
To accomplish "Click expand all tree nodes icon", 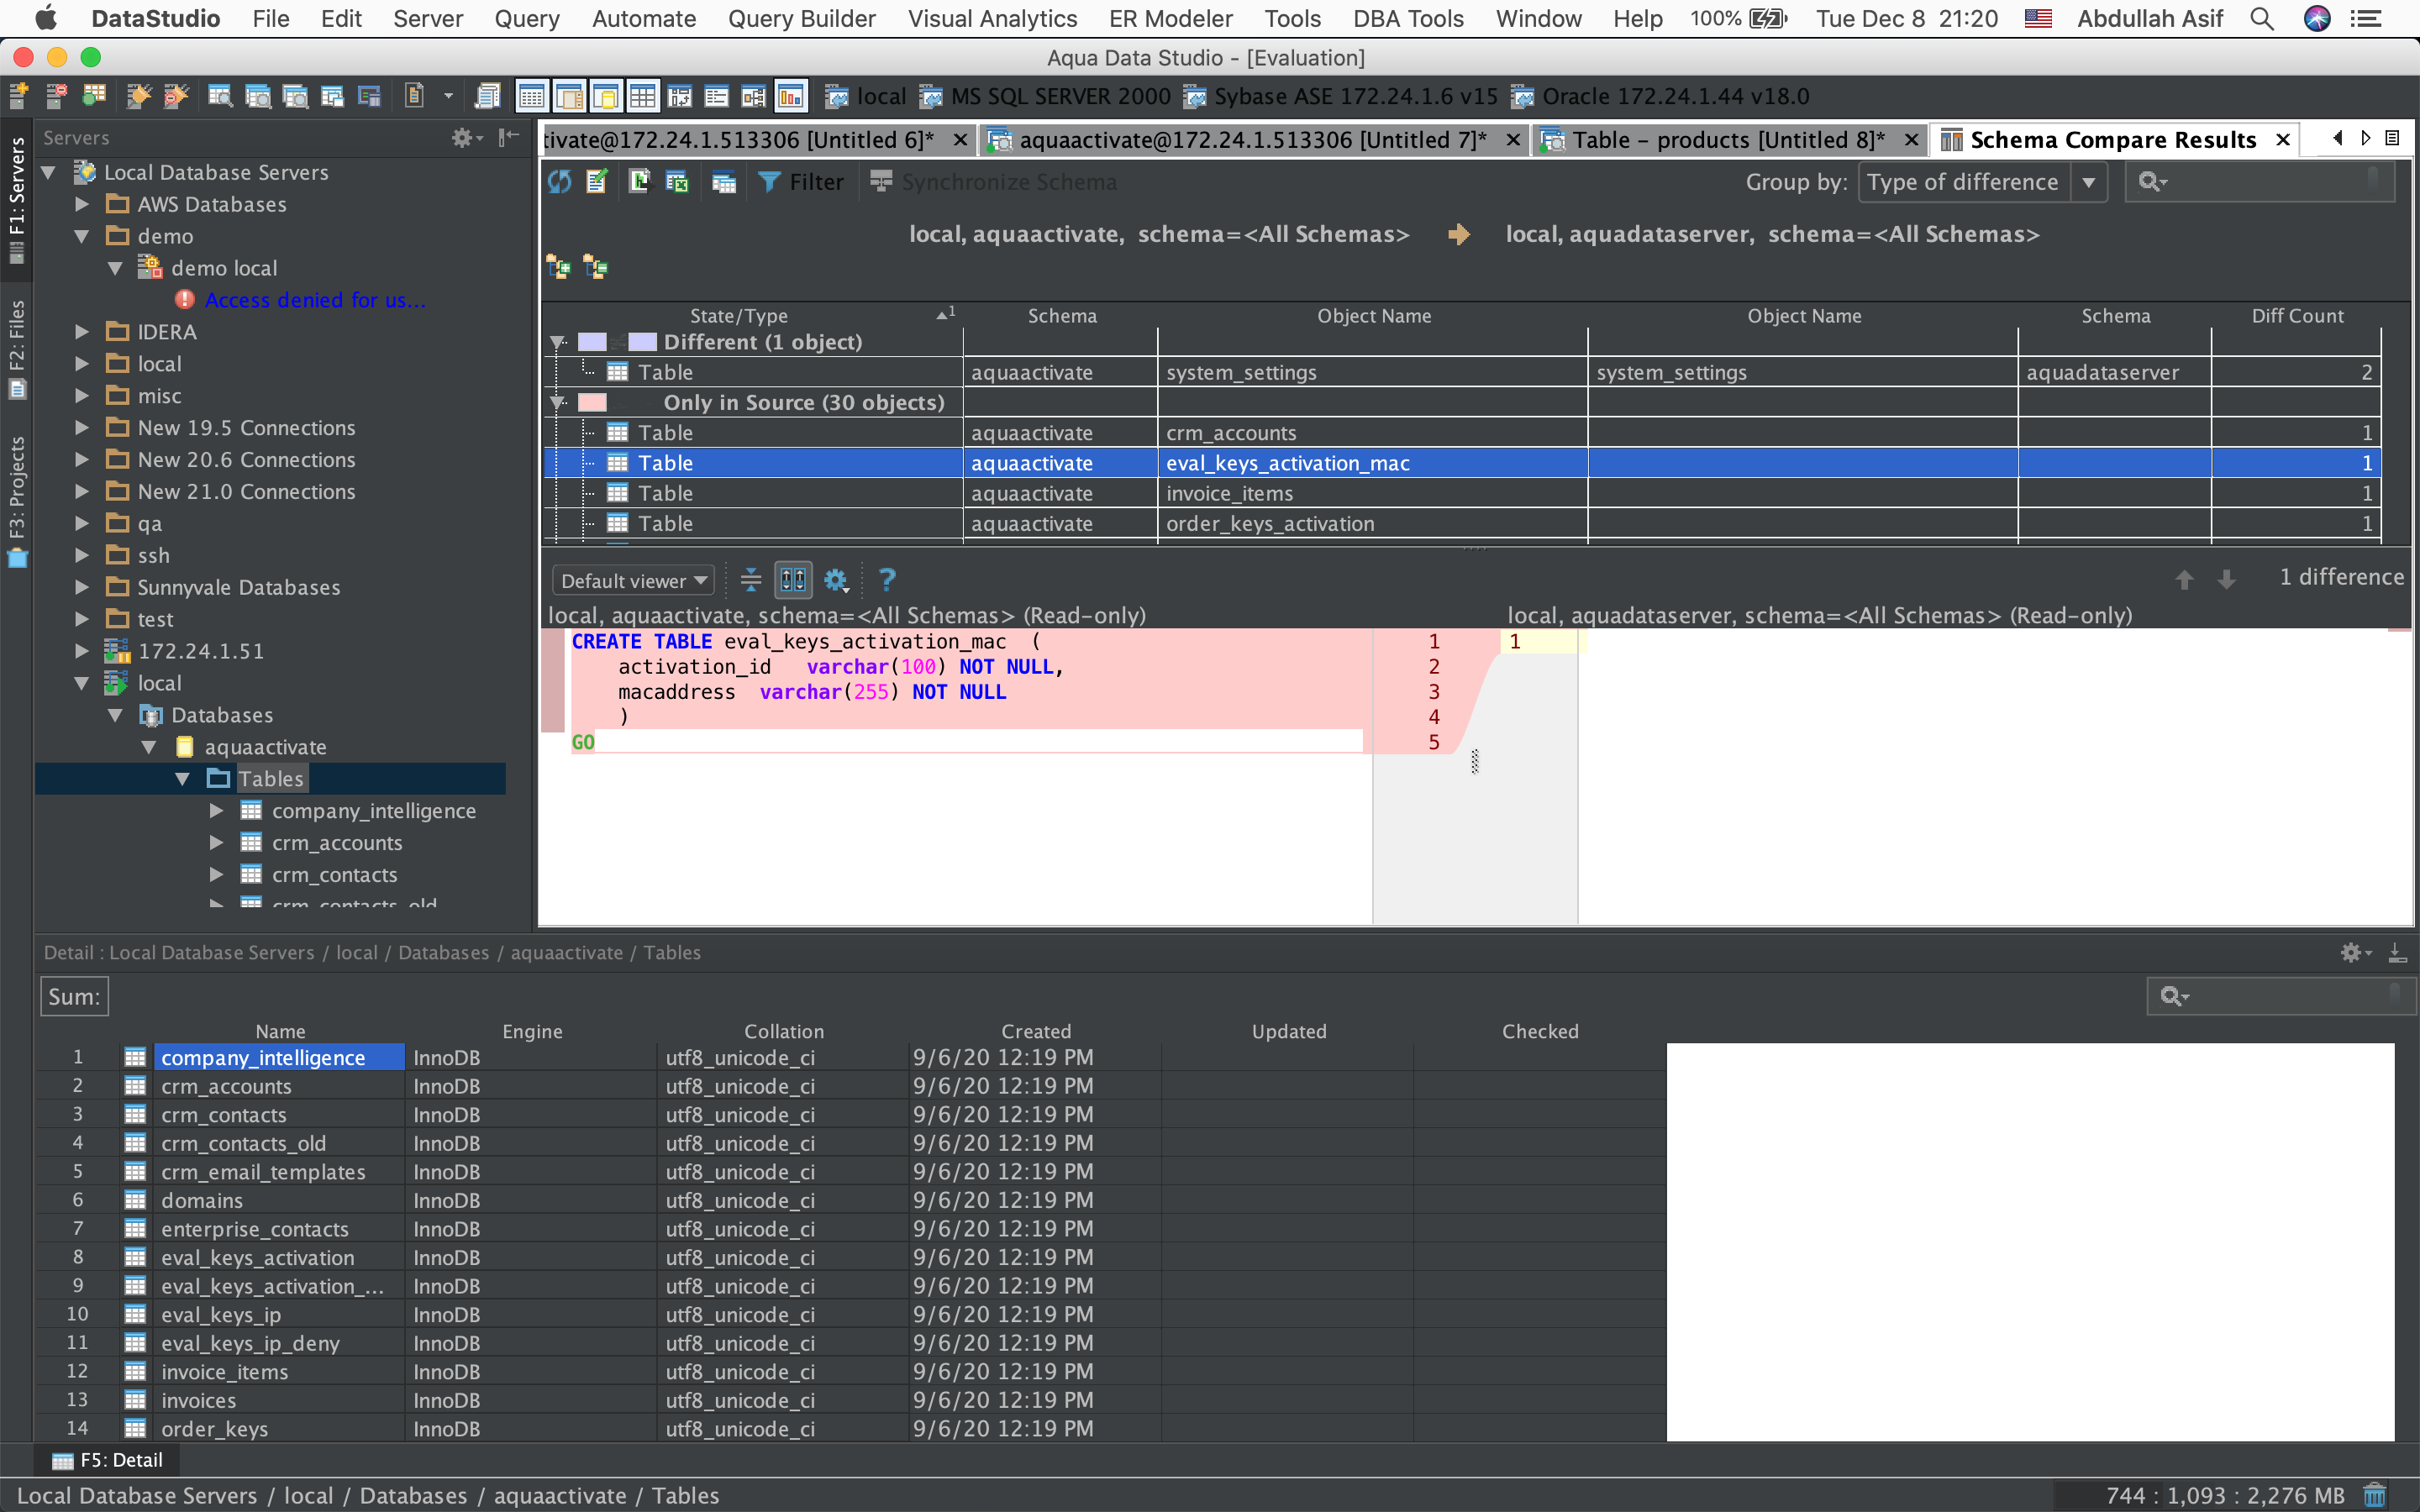I will click(x=558, y=267).
